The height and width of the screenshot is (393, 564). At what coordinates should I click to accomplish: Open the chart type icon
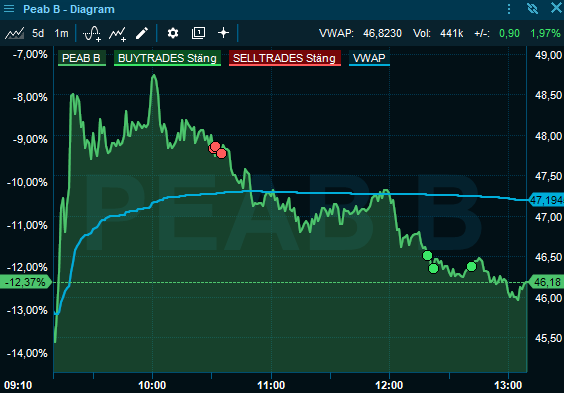pos(14,33)
